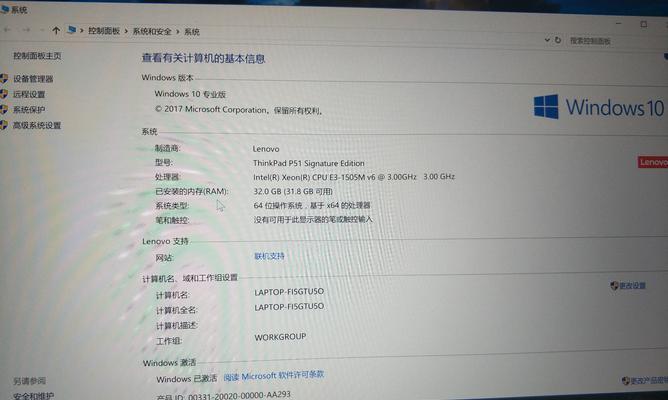Viewport: 668px width, 400px height.
Task: Click the WORKGROUP text
Action: (280, 337)
